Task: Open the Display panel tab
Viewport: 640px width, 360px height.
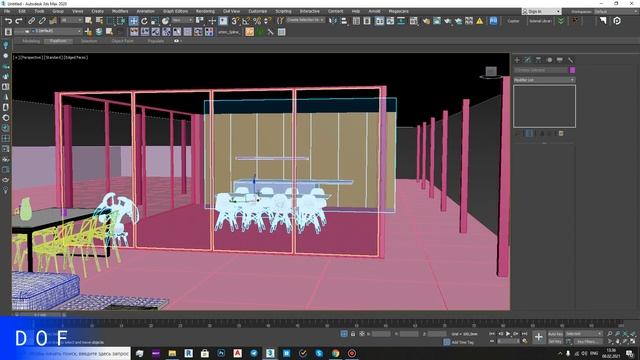Action: pos(560,60)
